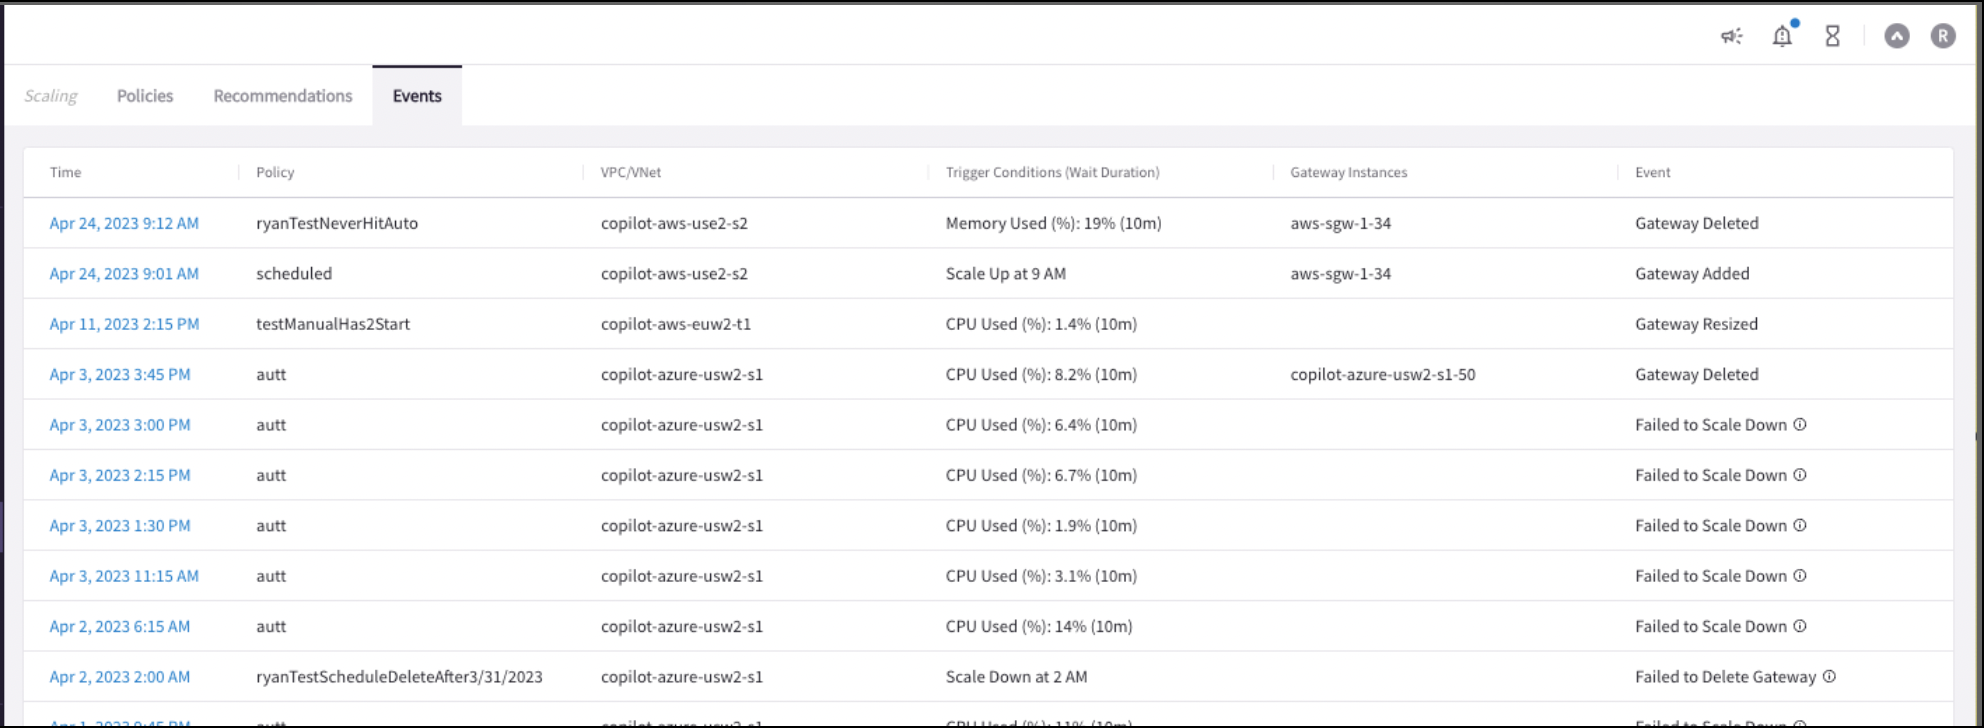Image resolution: width=1984 pixels, height=728 pixels.
Task: Click the Gateway Resized event text
Action: coord(1696,324)
